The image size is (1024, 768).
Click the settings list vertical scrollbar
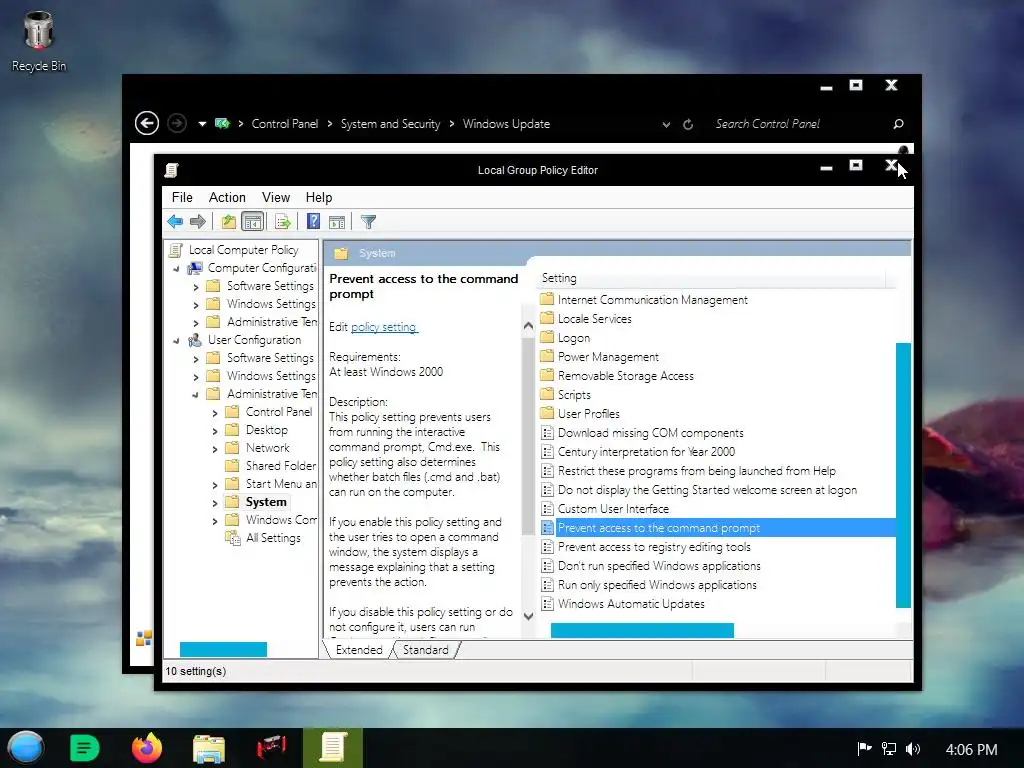[903, 475]
